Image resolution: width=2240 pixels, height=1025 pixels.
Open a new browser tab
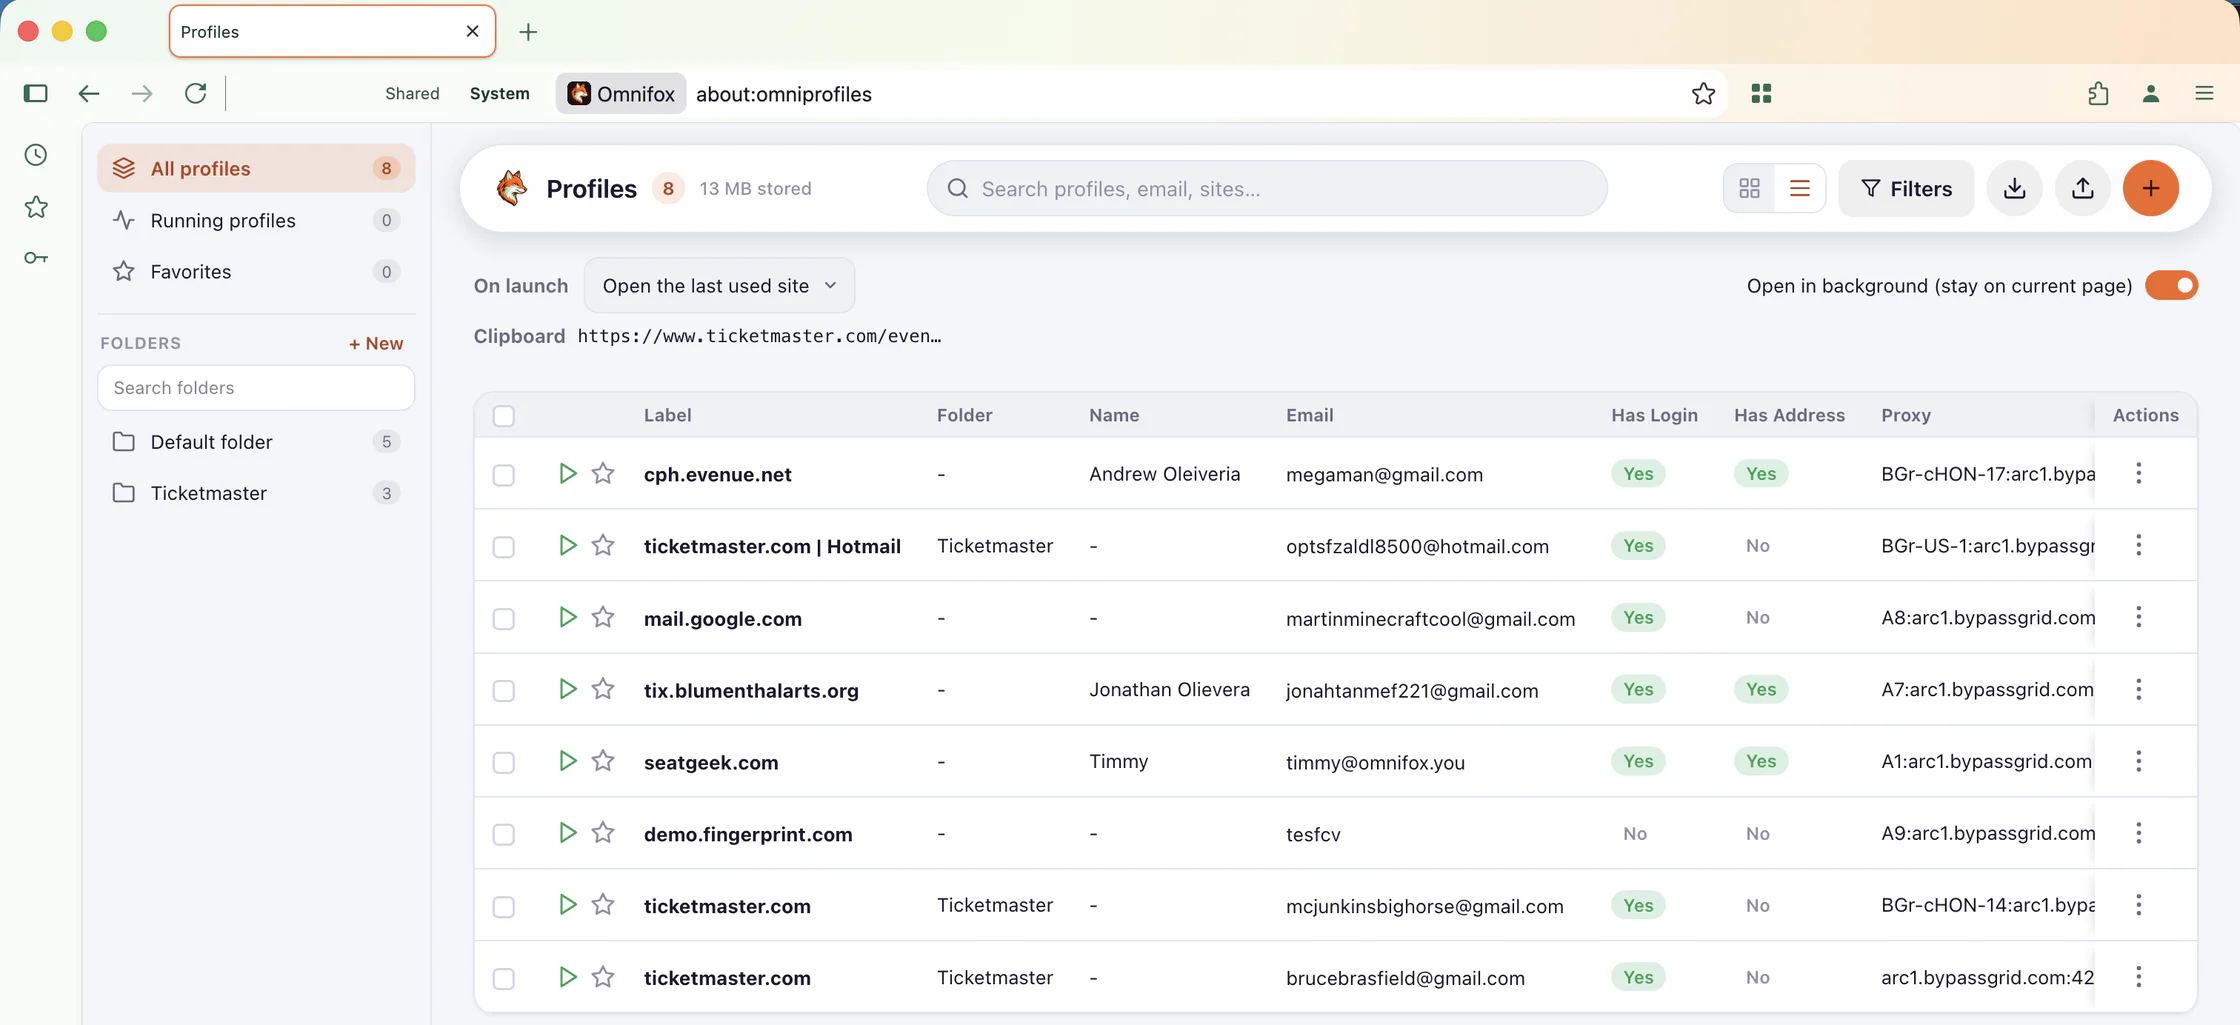coord(528,32)
